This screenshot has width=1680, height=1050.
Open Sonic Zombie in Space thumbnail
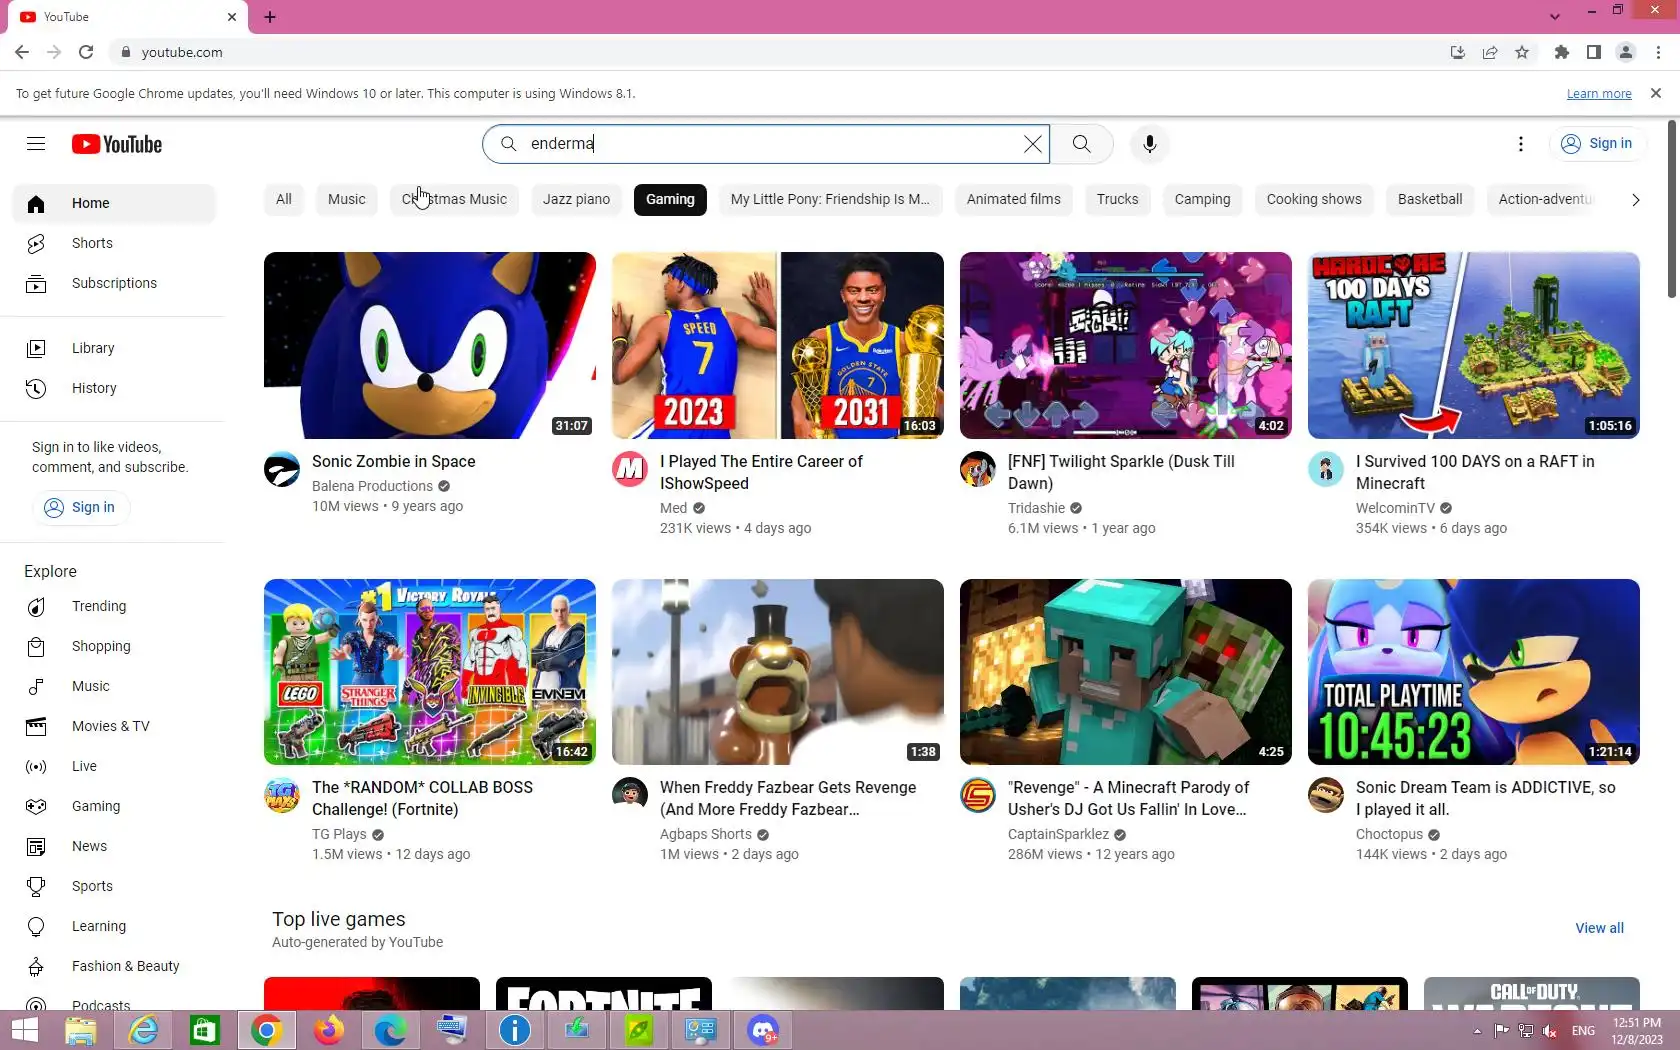[430, 345]
